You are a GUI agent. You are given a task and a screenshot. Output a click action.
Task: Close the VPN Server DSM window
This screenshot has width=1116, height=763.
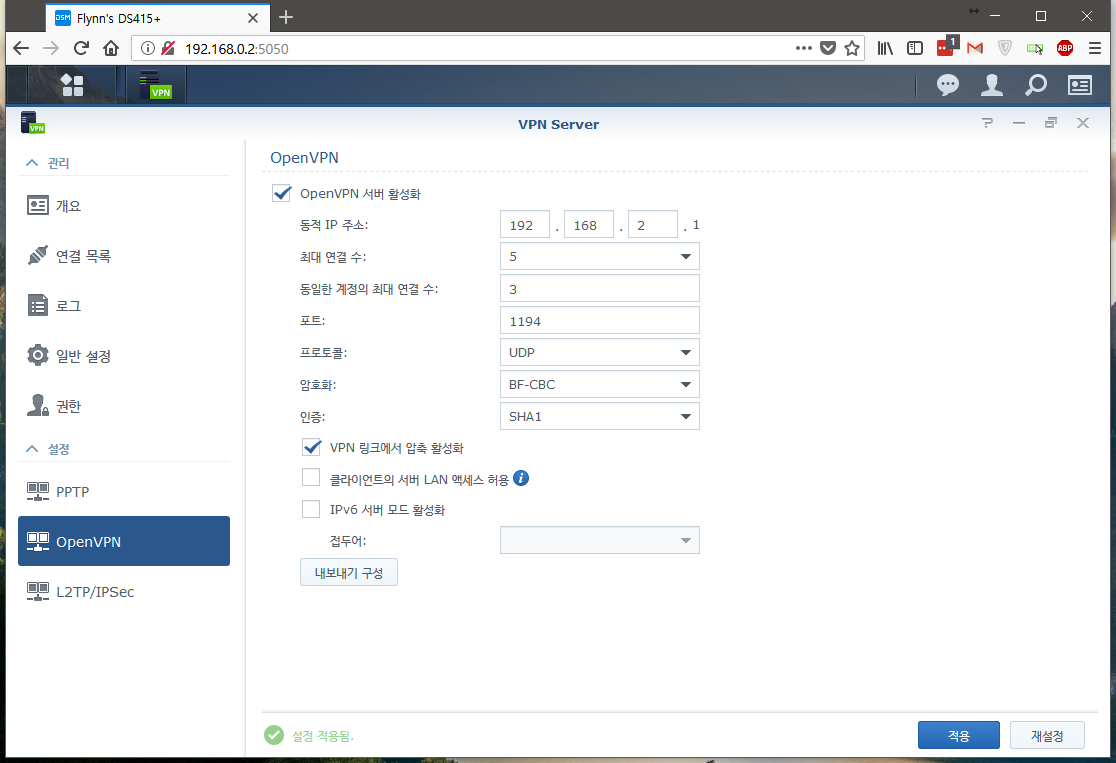[x=1083, y=123]
